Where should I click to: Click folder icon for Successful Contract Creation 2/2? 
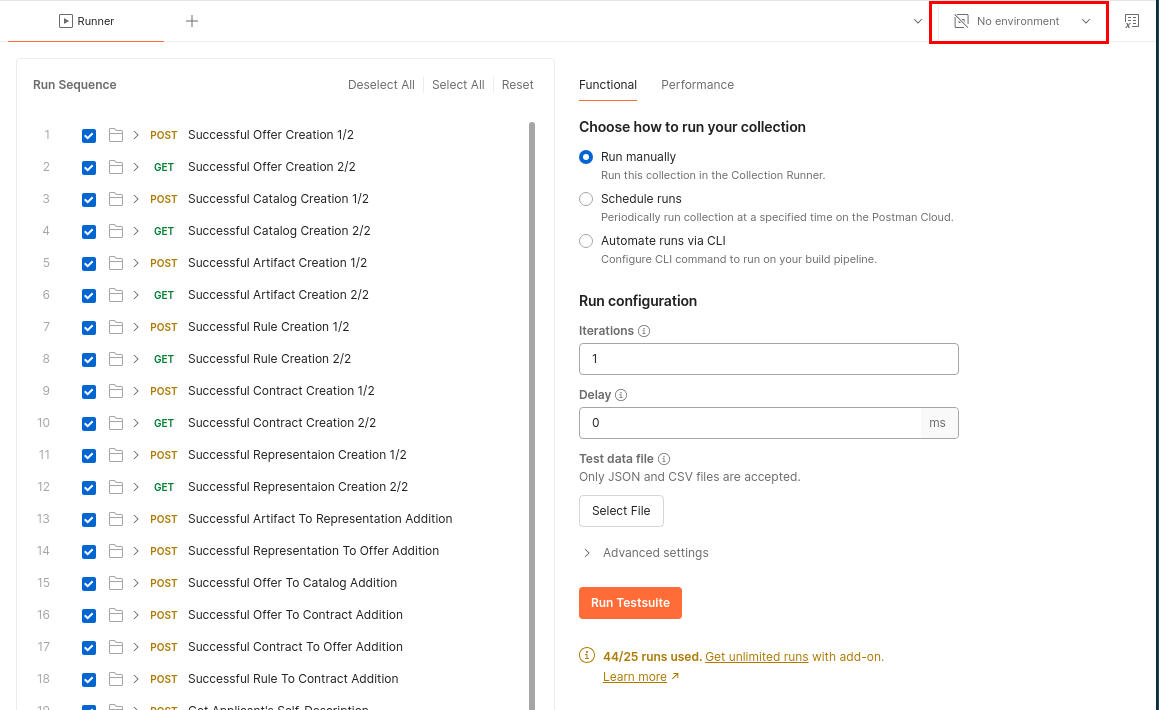pyautogui.click(x=116, y=423)
